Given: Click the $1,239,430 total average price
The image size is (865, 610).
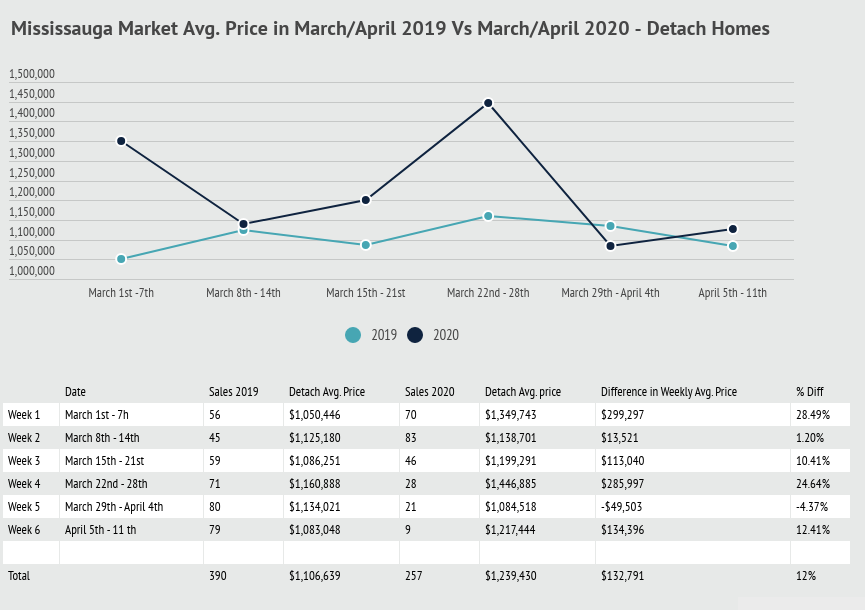Looking at the screenshot, I should 511,576.
